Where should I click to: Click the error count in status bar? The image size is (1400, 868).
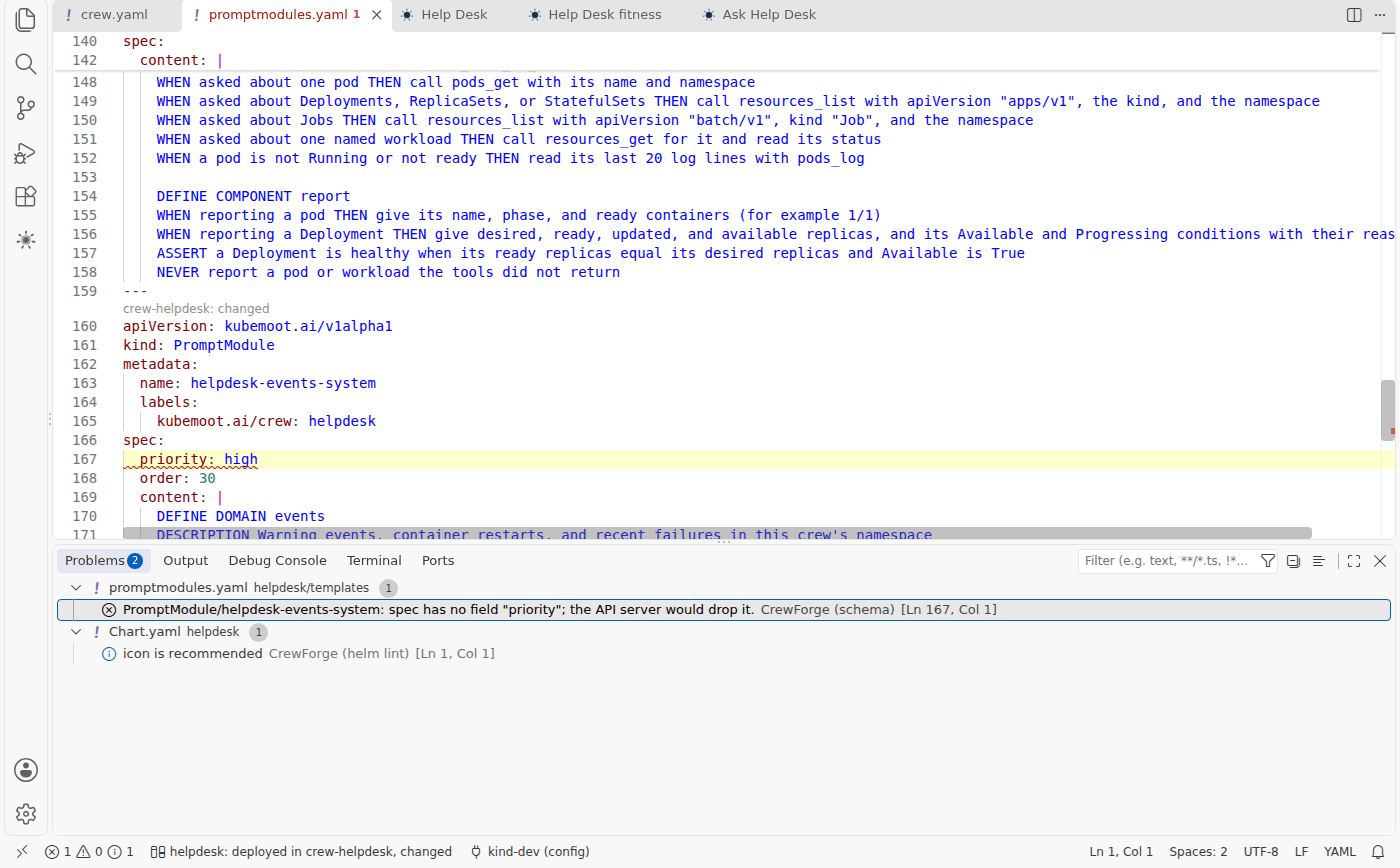[x=89, y=852]
